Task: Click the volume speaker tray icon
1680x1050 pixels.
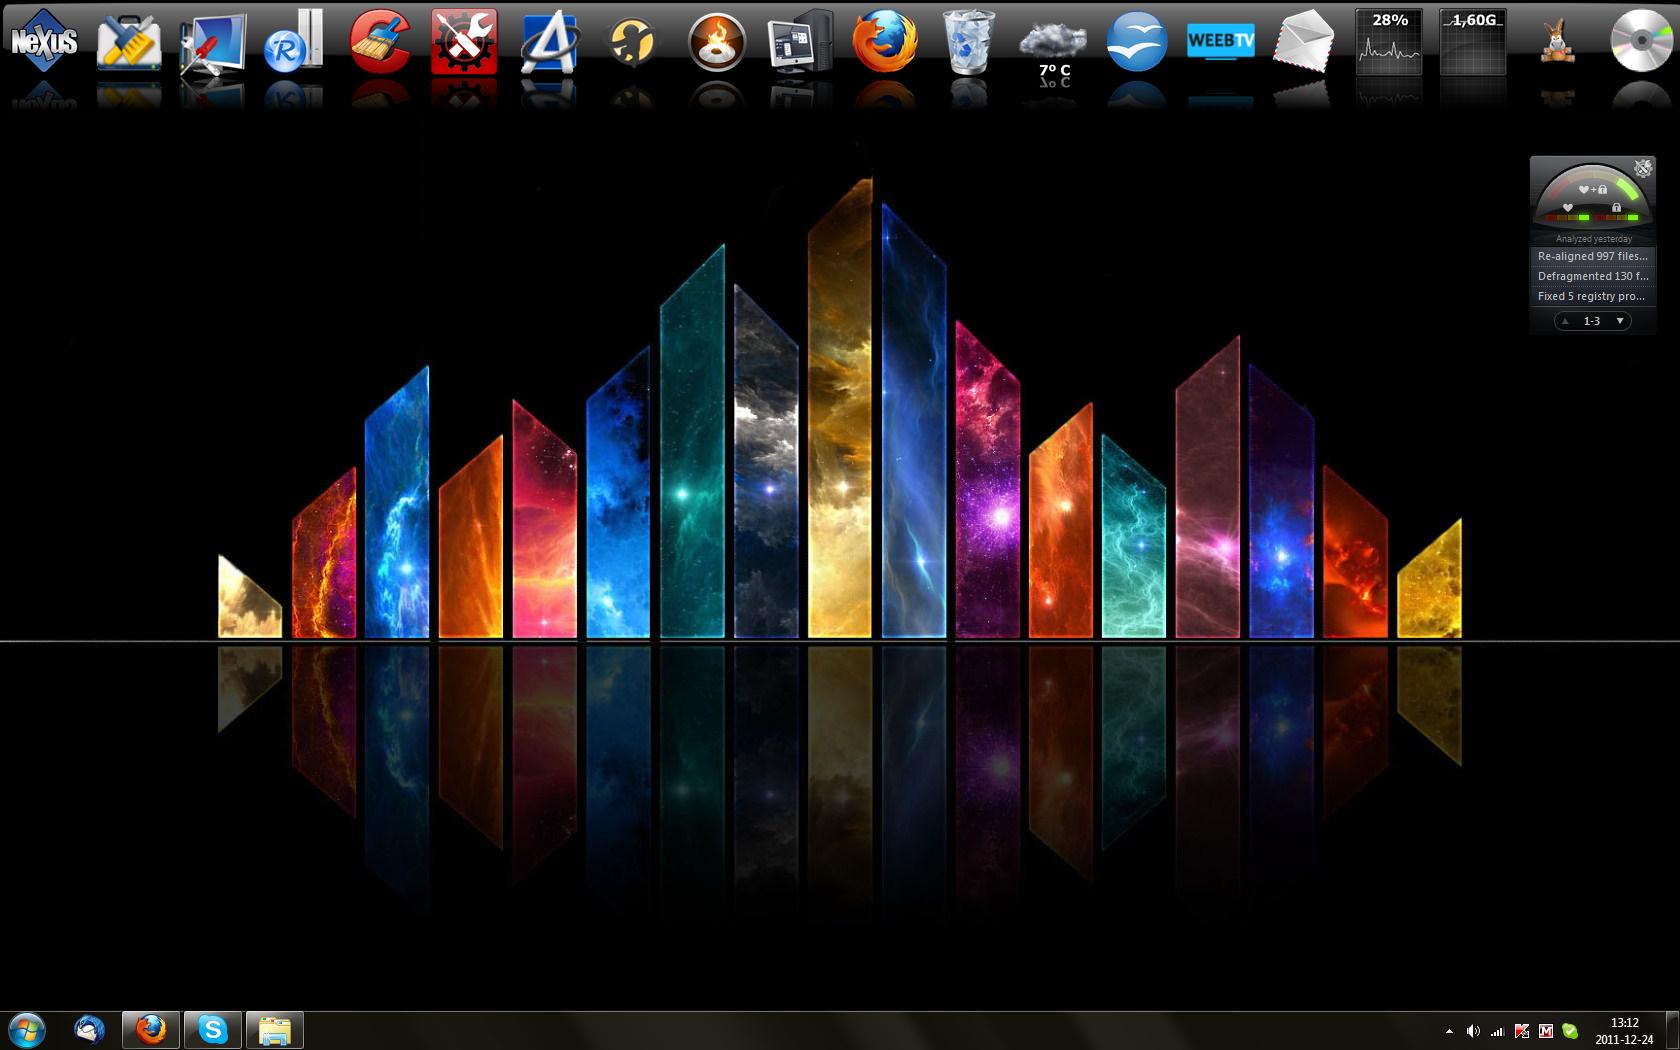Action: tap(1473, 1031)
